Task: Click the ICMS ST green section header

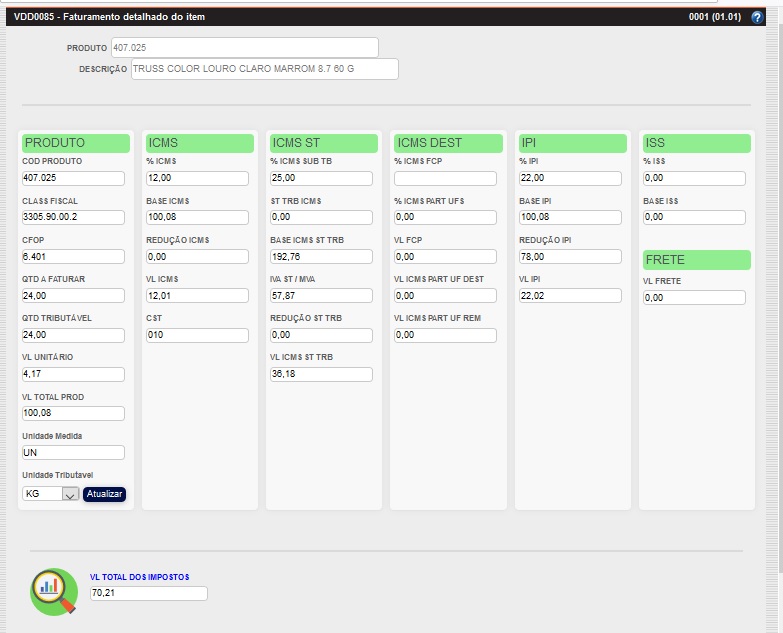Action: [x=324, y=143]
